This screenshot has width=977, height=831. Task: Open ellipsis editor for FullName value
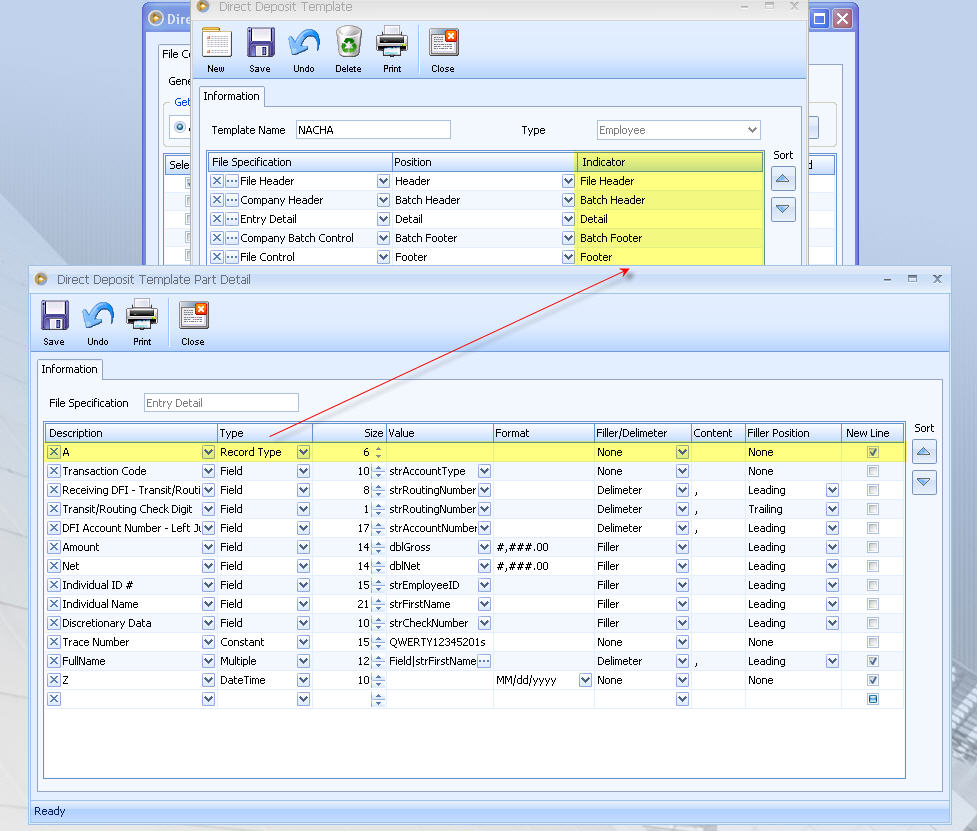click(484, 662)
